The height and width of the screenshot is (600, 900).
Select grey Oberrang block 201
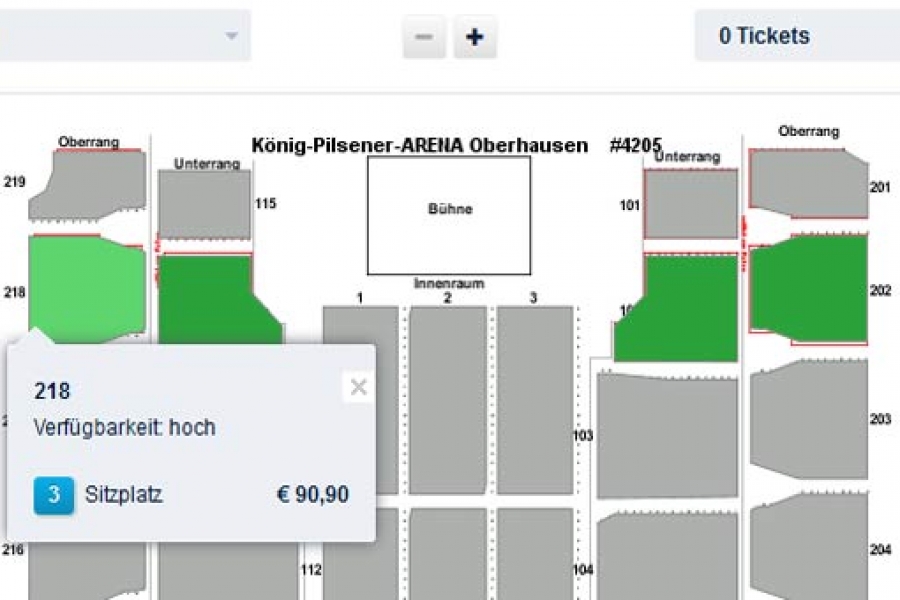pos(808,183)
